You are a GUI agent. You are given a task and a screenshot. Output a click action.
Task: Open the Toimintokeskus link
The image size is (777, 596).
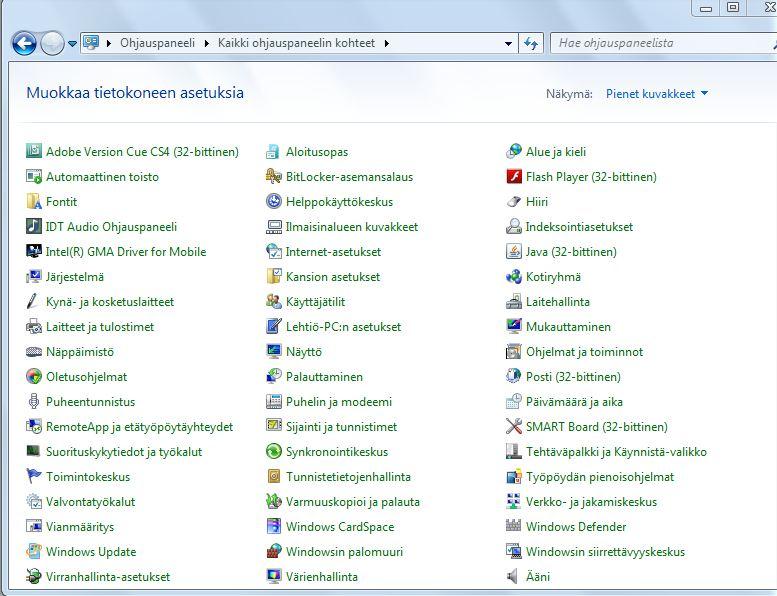88,476
